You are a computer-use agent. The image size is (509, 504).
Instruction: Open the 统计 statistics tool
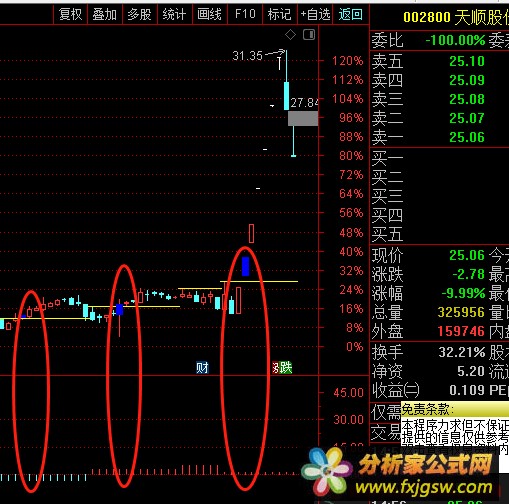174,14
